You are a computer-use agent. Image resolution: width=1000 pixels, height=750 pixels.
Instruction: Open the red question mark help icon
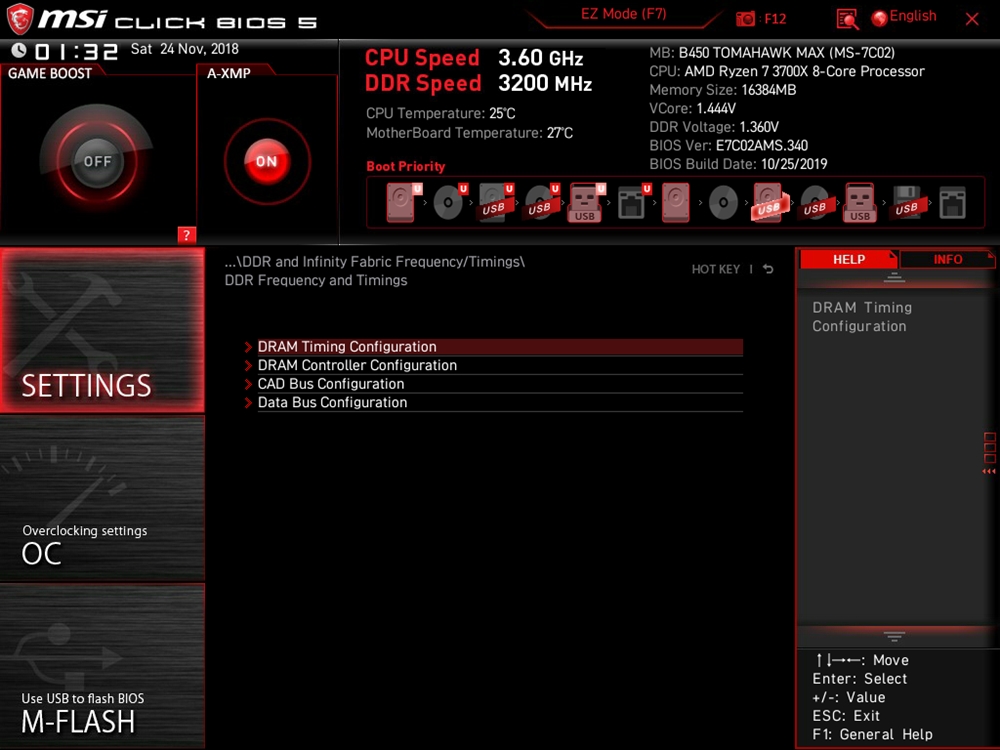click(x=186, y=235)
